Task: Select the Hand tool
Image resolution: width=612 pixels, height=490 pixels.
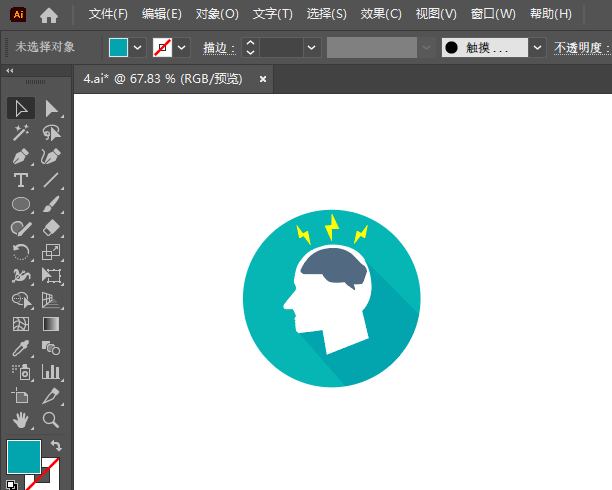Action: point(21,420)
